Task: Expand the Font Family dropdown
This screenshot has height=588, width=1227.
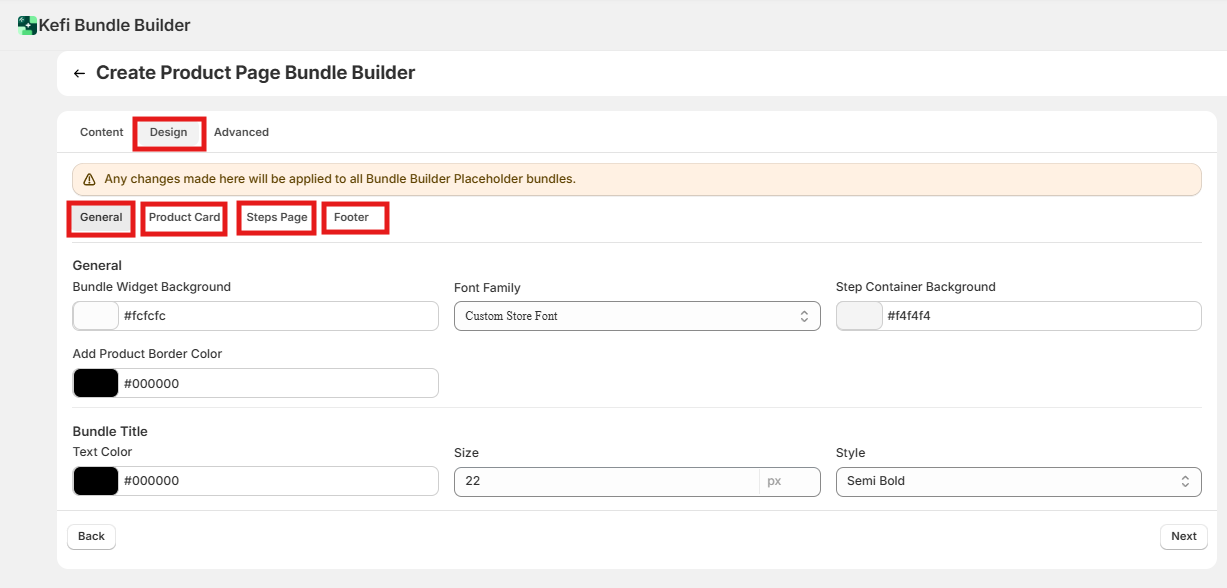Action: [637, 316]
